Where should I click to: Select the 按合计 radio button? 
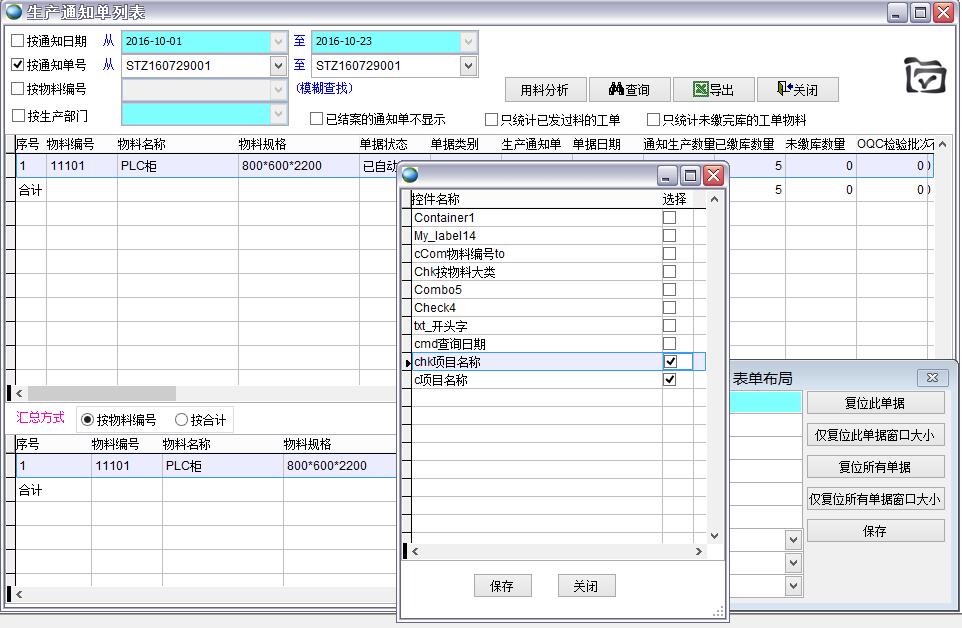click(181, 420)
